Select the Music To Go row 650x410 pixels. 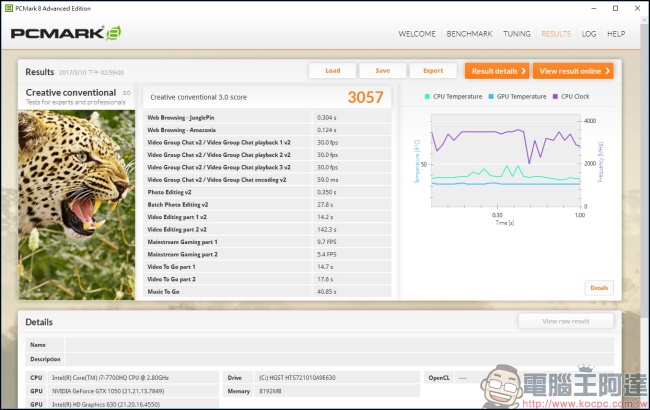pos(267,292)
